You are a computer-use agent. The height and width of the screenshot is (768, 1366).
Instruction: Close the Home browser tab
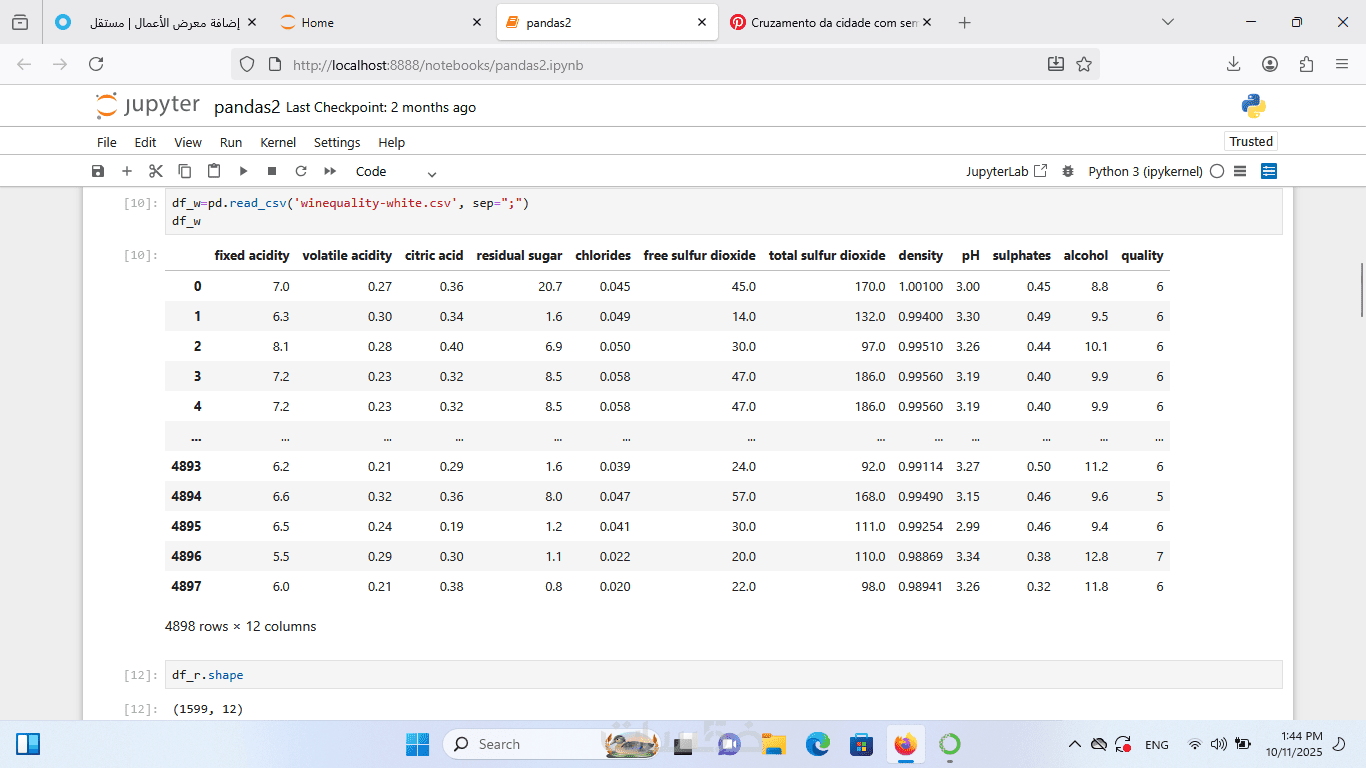click(477, 22)
